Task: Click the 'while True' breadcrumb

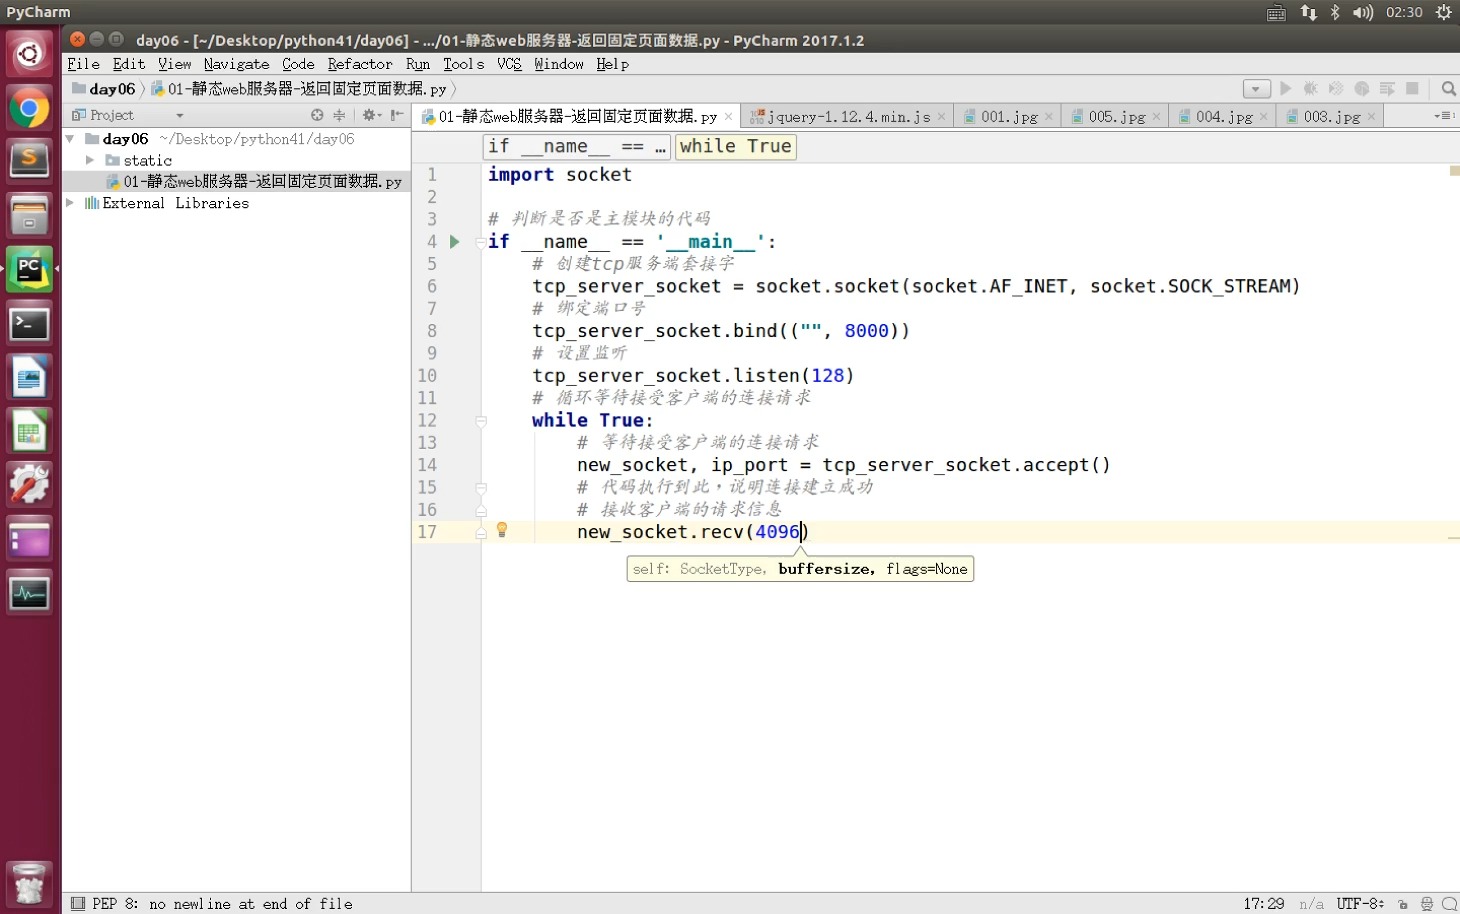Action: 736,147
